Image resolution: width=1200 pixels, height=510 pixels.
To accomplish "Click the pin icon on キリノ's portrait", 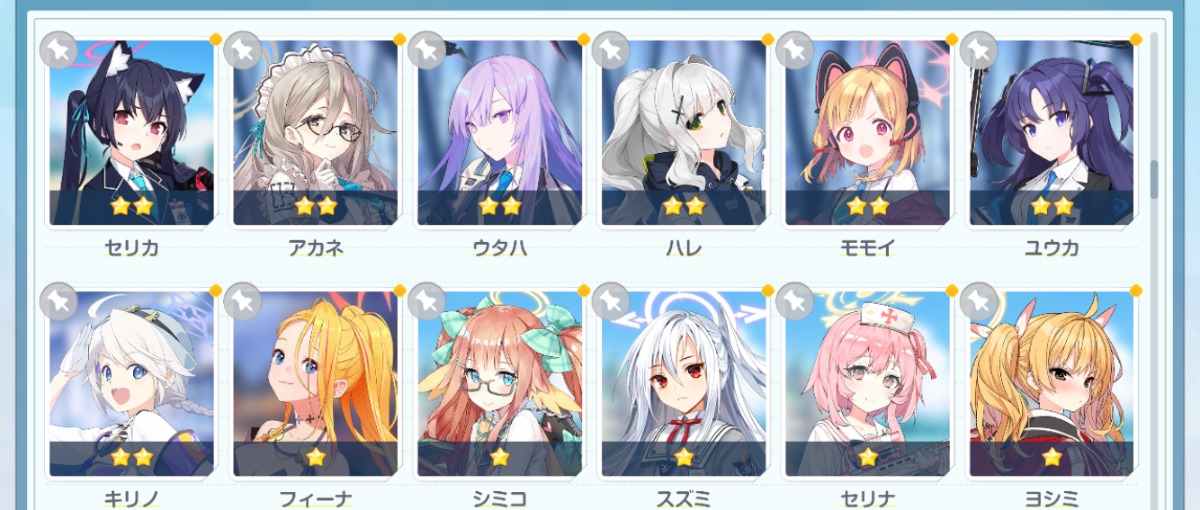I will [x=58, y=301].
